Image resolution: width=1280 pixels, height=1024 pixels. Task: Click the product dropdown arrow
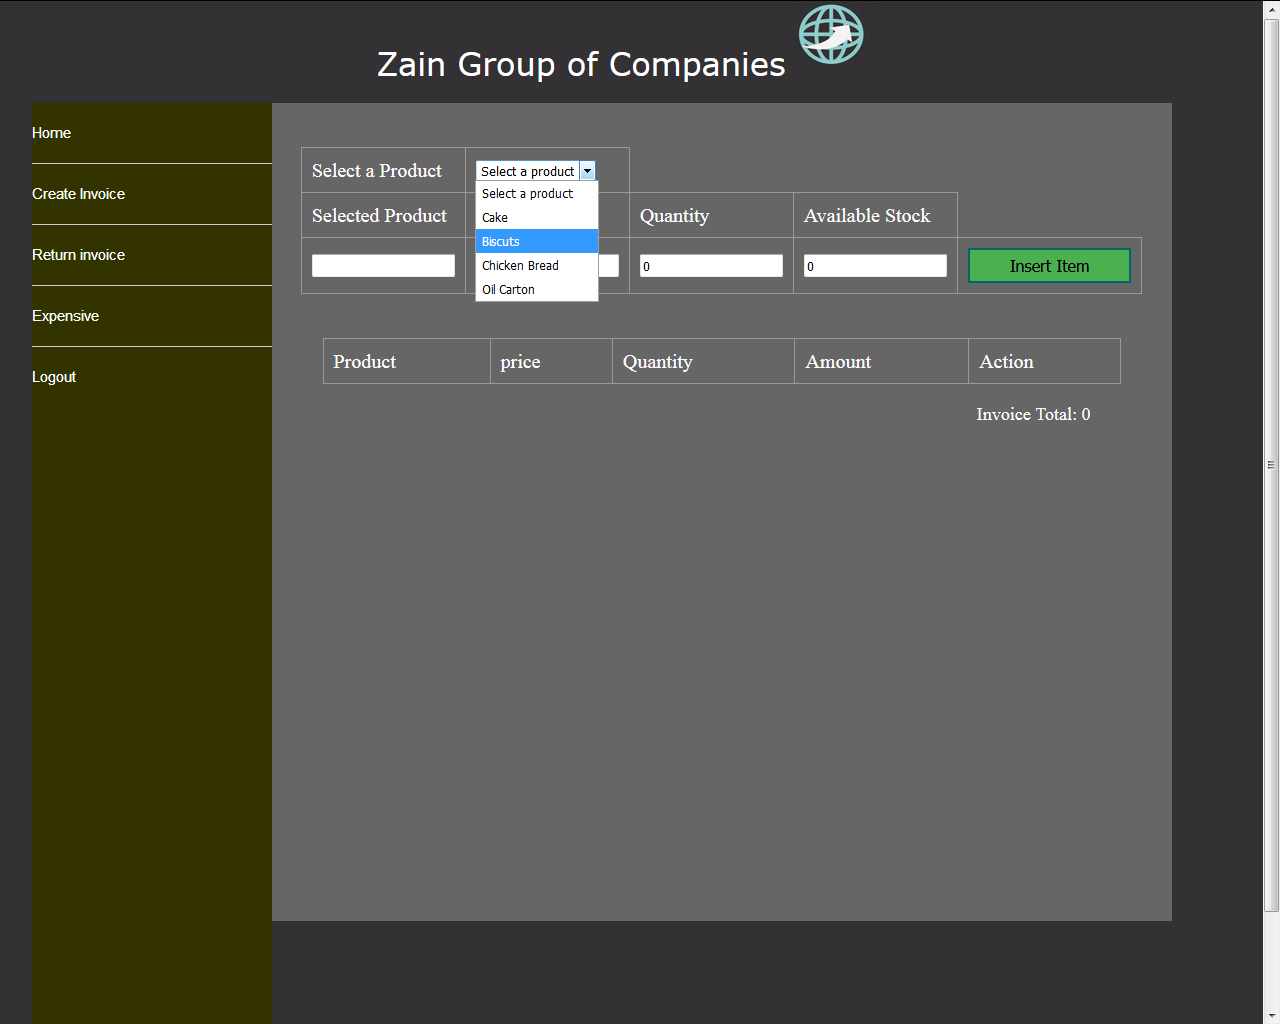(x=588, y=171)
